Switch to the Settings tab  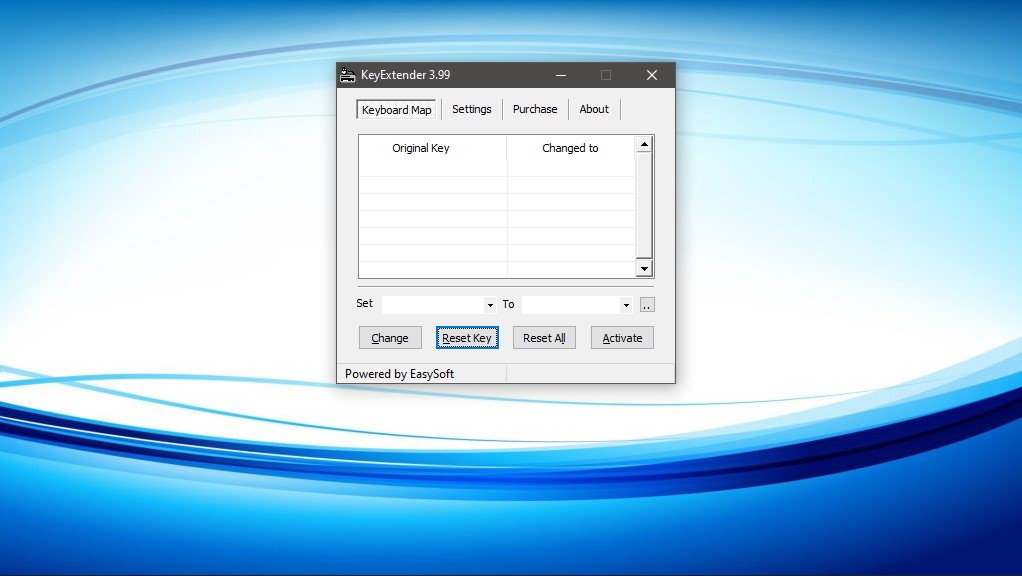click(471, 109)
